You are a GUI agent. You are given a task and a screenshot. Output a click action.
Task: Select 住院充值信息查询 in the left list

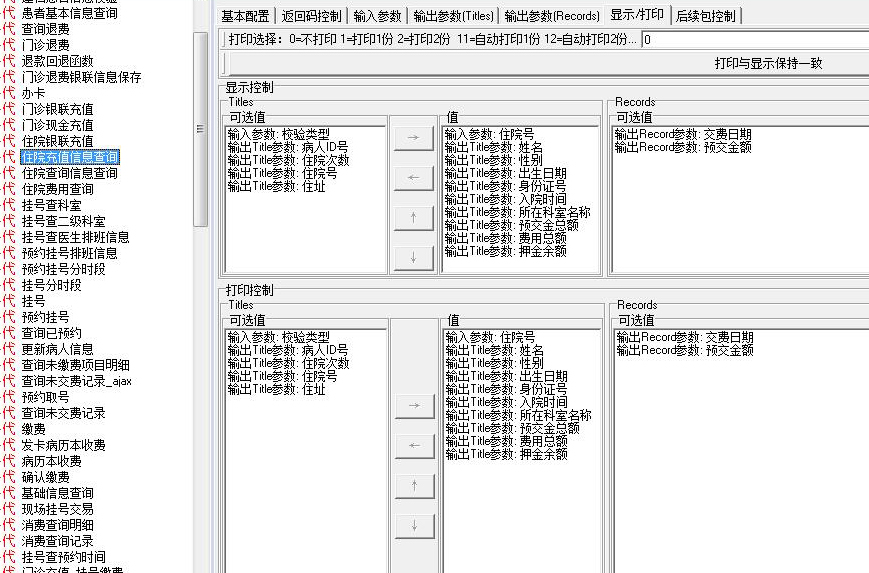pos(70,157)
